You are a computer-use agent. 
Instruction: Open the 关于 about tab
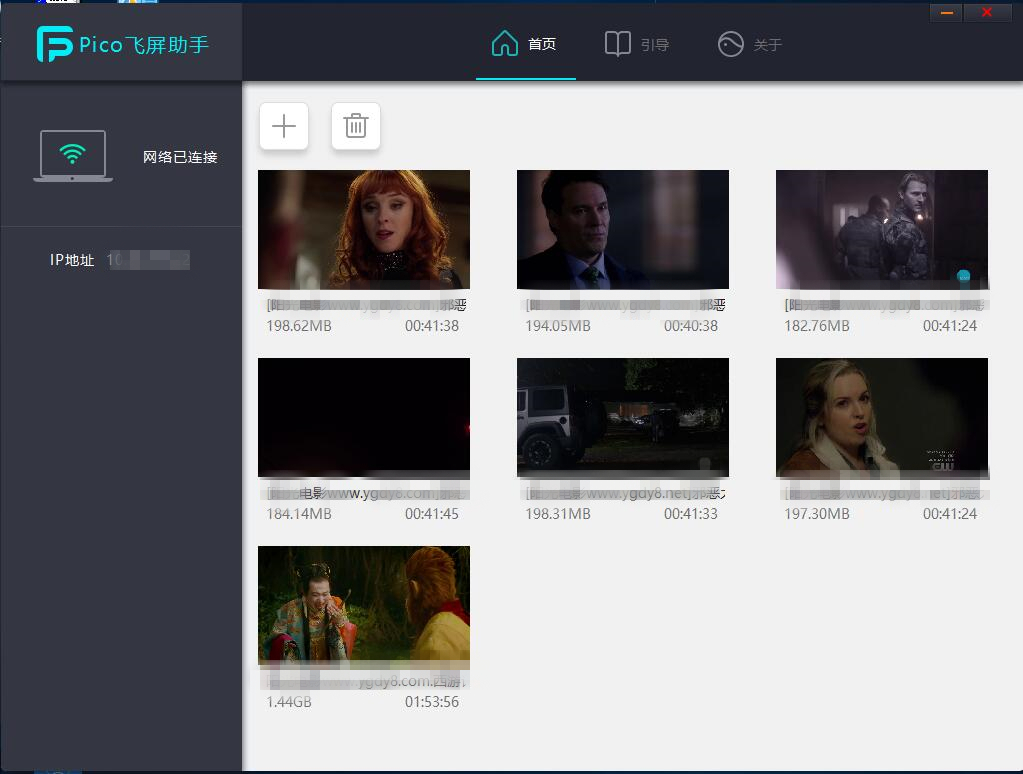750,44
